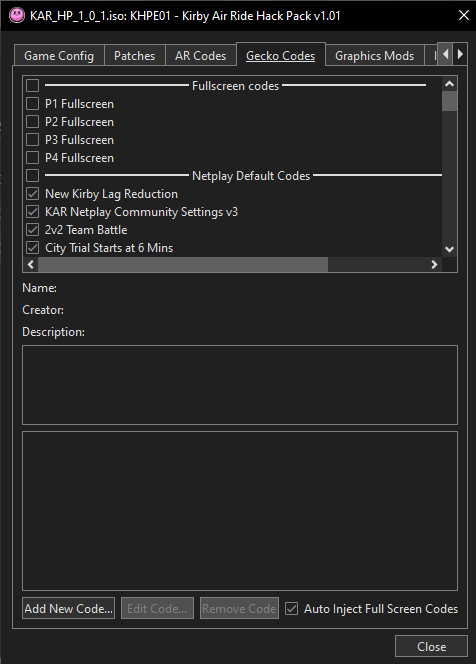This screenshot has width=476, height=664.
Task: Open the Patches tab
Action: tap(135, 55)
